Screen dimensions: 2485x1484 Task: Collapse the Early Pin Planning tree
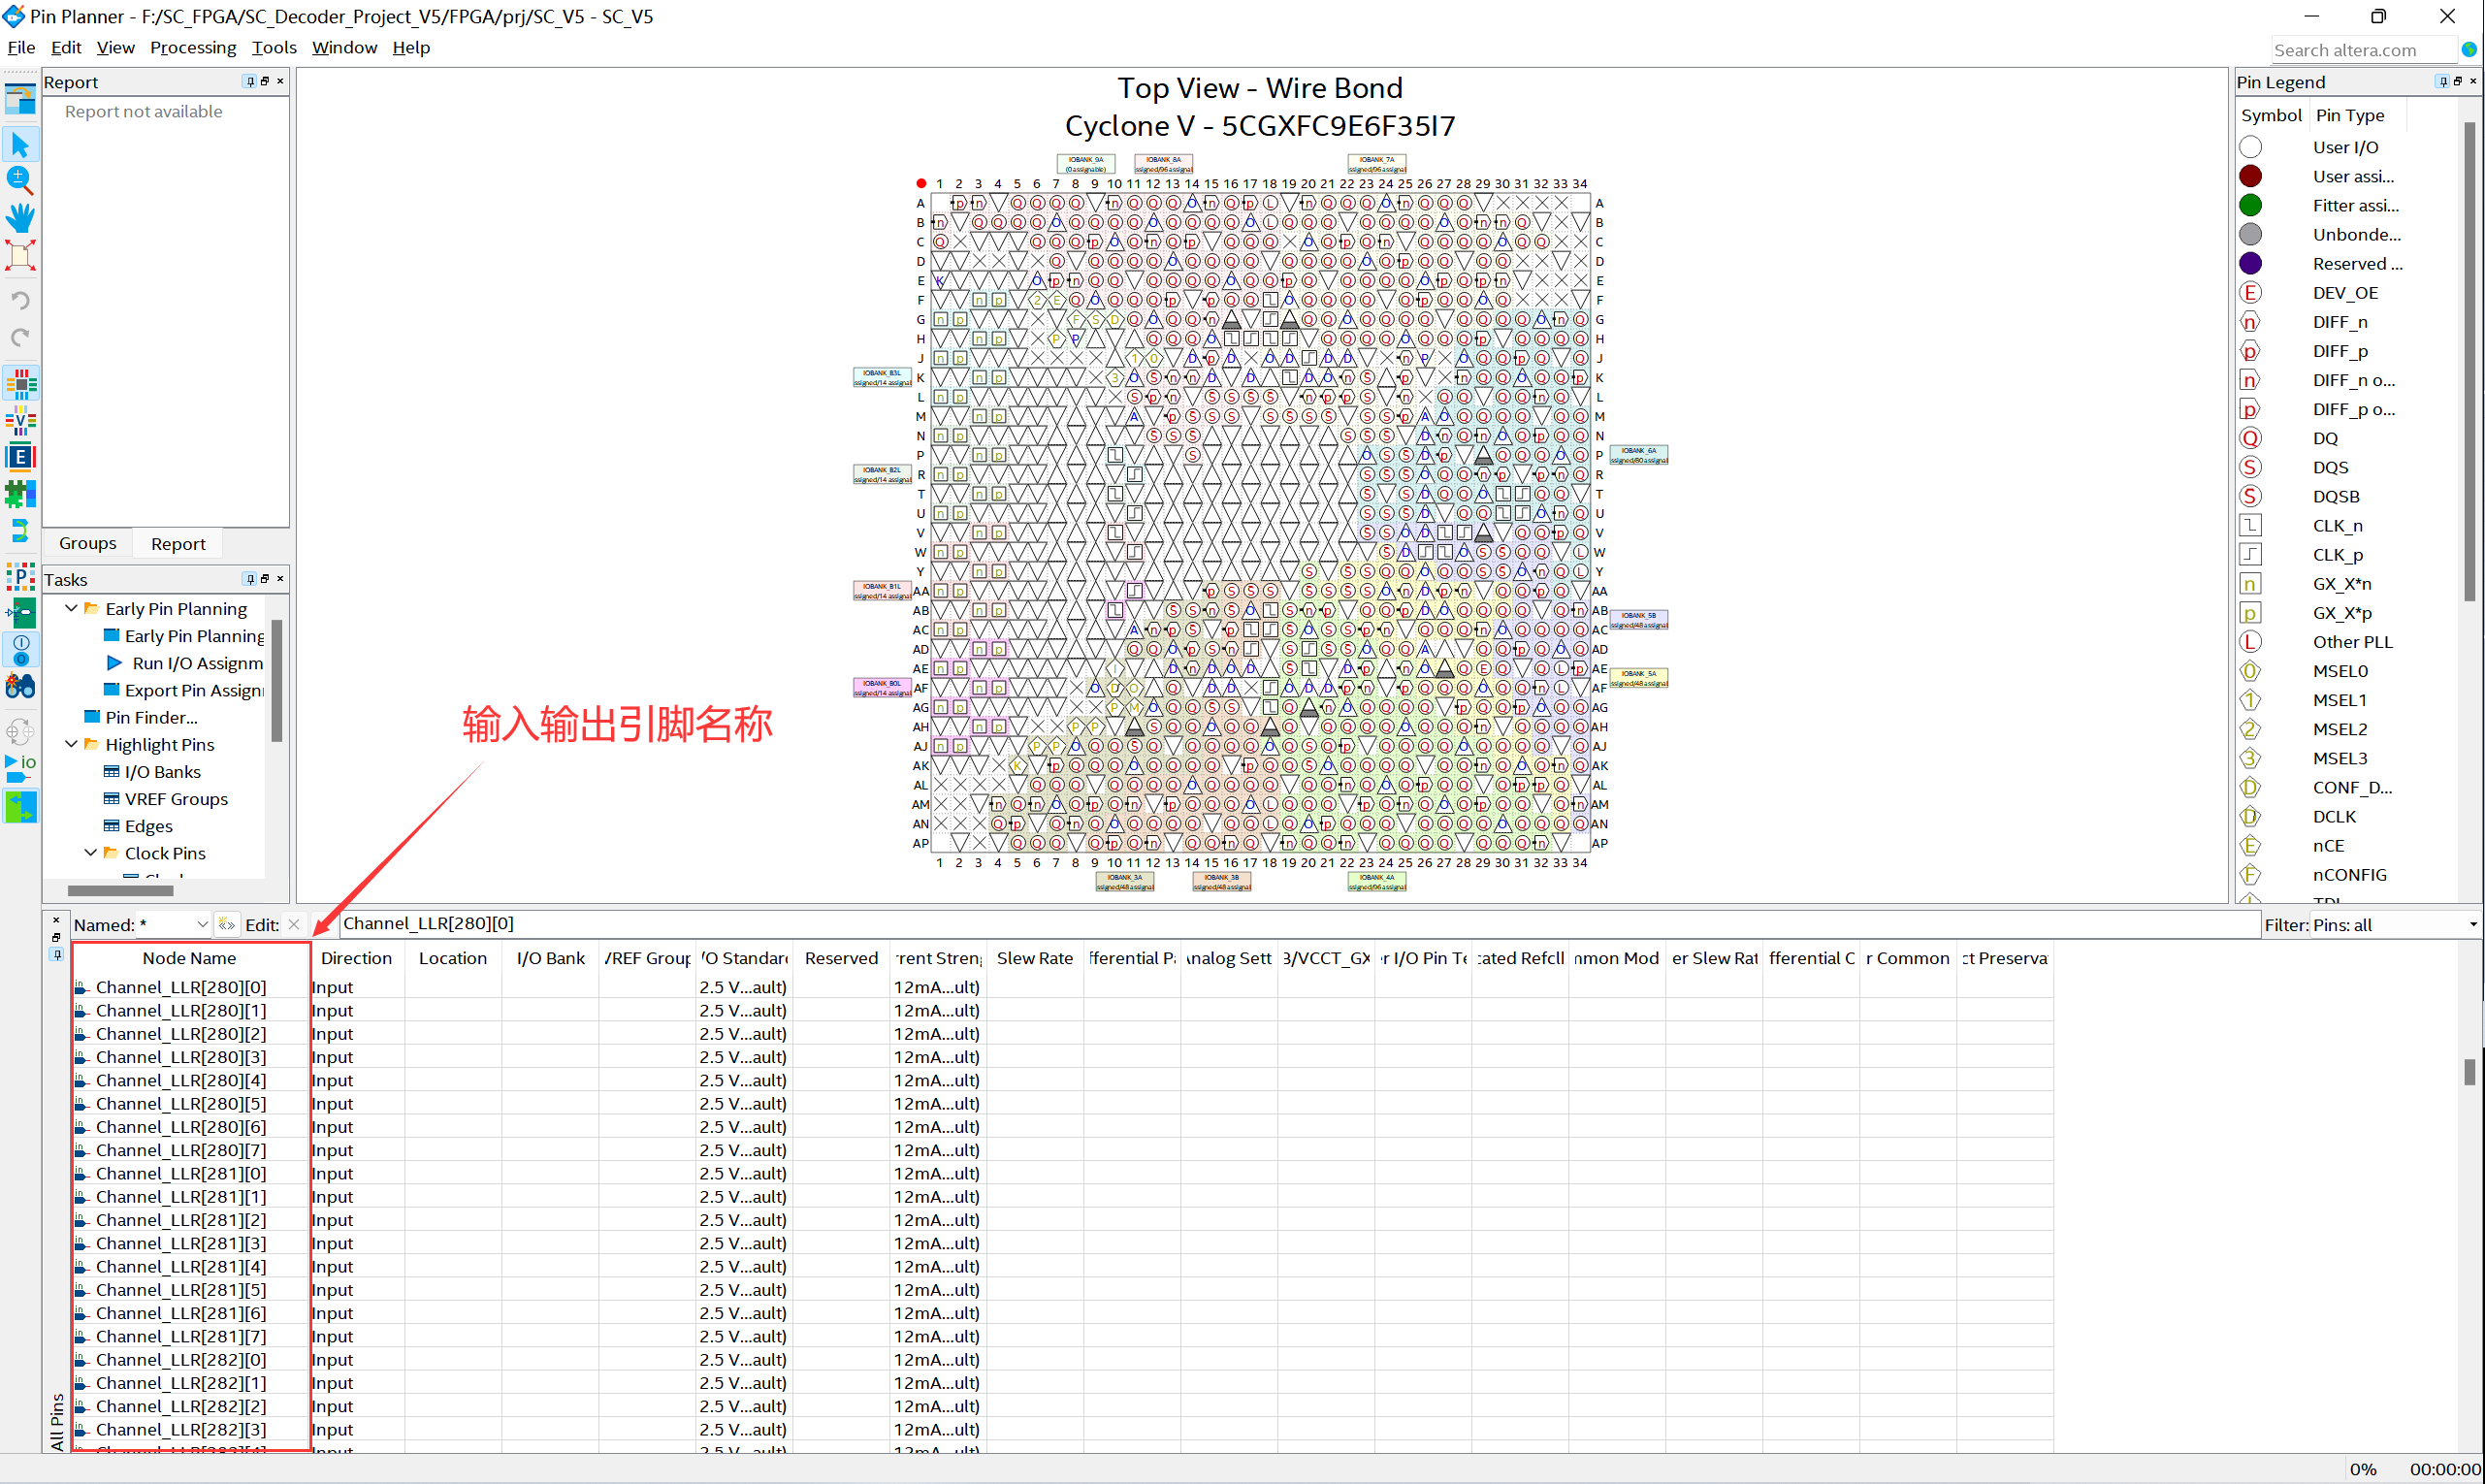(71, 608)
